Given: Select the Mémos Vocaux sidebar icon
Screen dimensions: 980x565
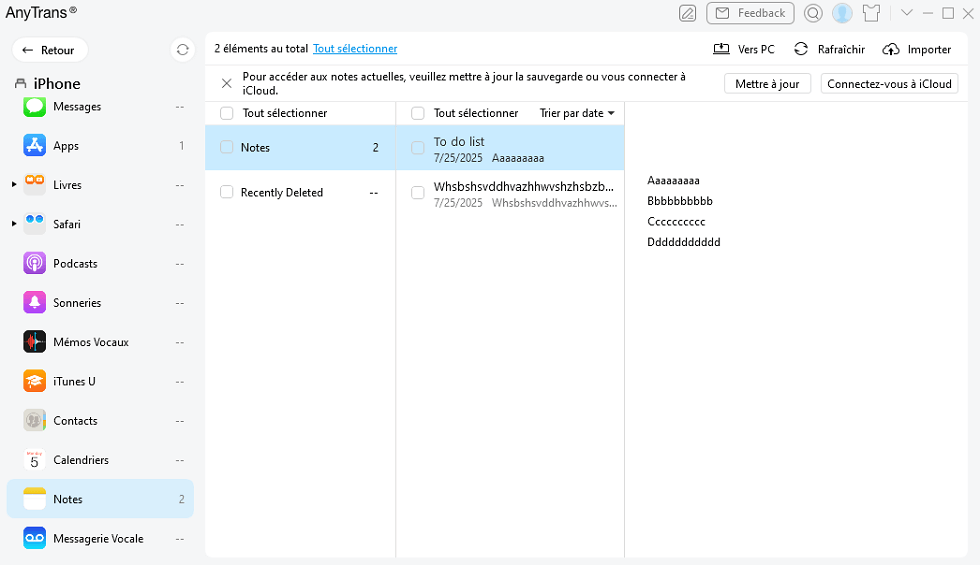Looking at the screenshot, I should pyautogui.click(x=35, y=342).
